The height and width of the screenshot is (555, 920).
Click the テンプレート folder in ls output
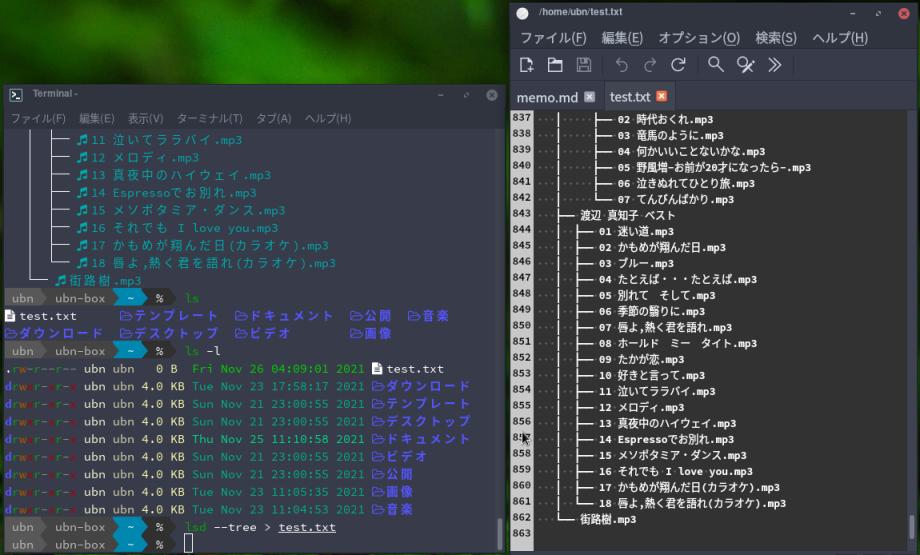coord(169,316)
